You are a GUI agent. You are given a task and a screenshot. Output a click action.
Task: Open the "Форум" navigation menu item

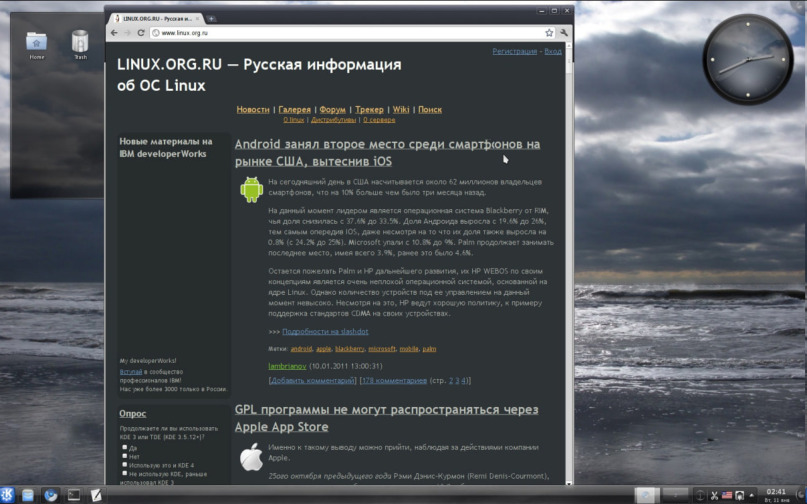pos(333,109)
